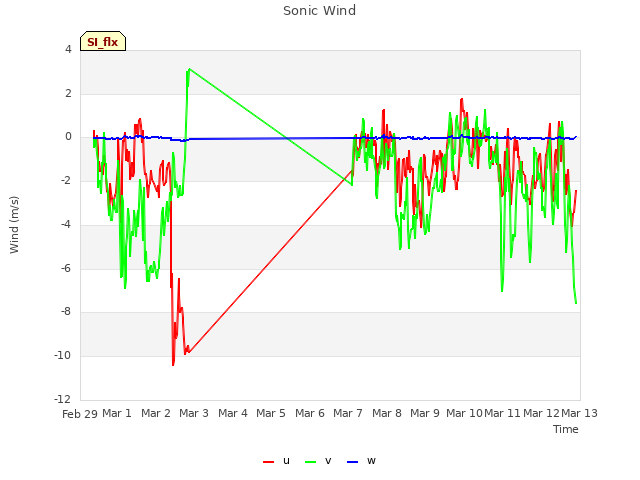Click the red u legend color swatch
This screenshot has height=480, width=640.
[268, 462]
